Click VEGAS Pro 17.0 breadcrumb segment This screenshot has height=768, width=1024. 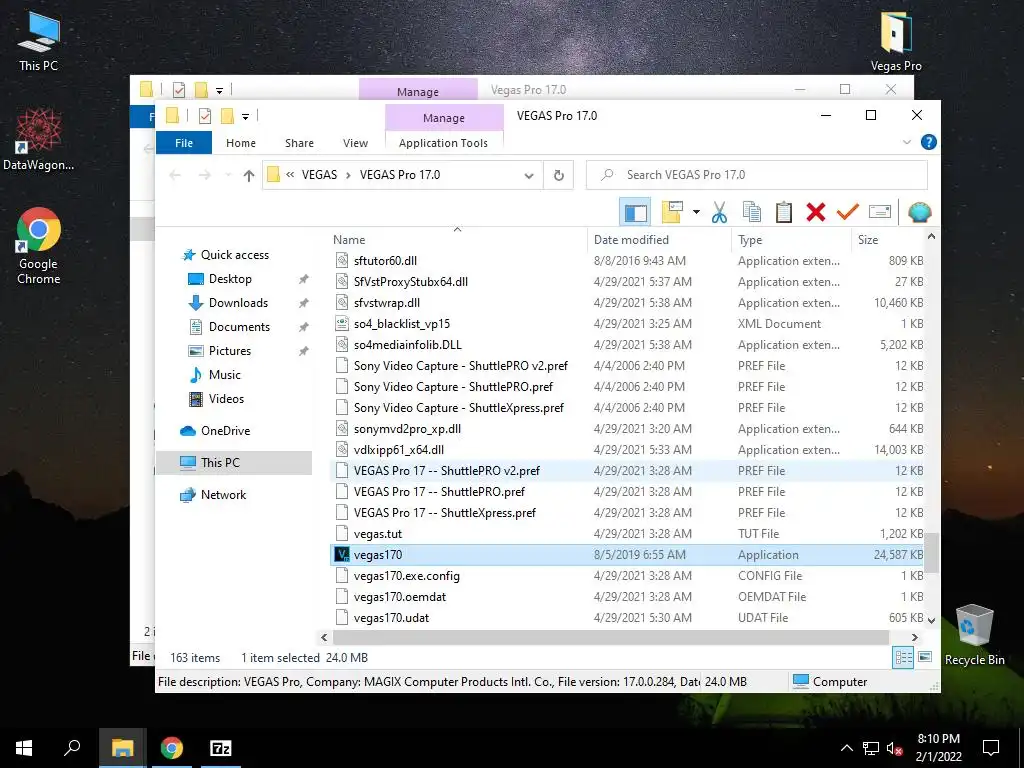[x=400, y=174]
